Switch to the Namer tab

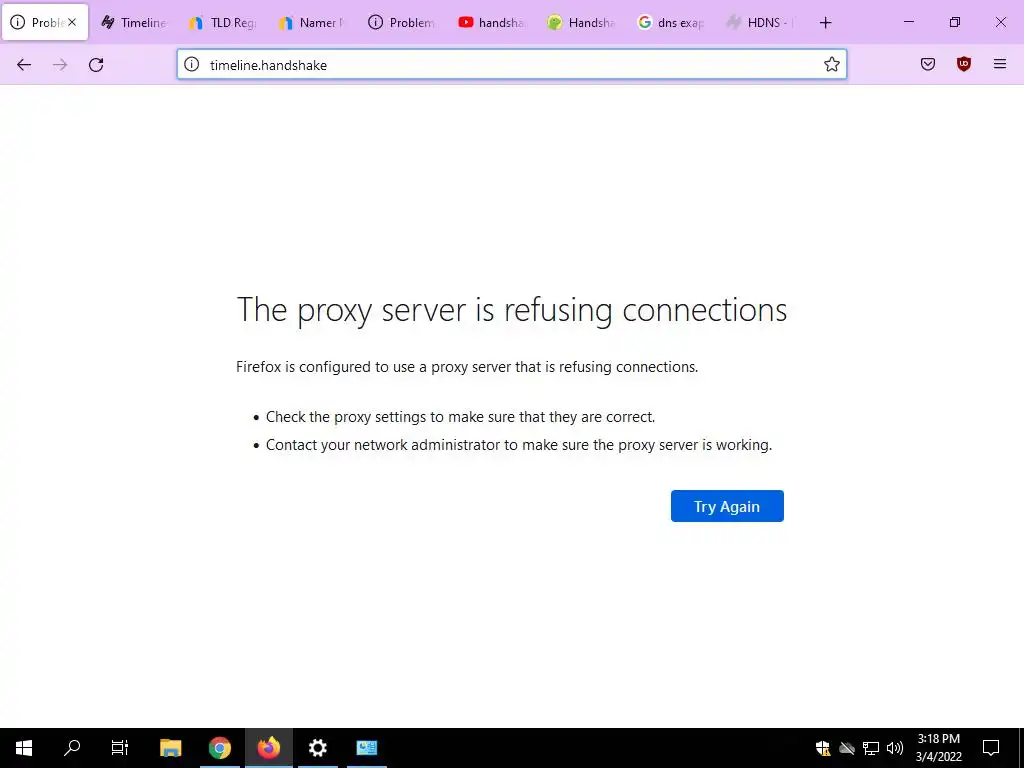[313, 23]
